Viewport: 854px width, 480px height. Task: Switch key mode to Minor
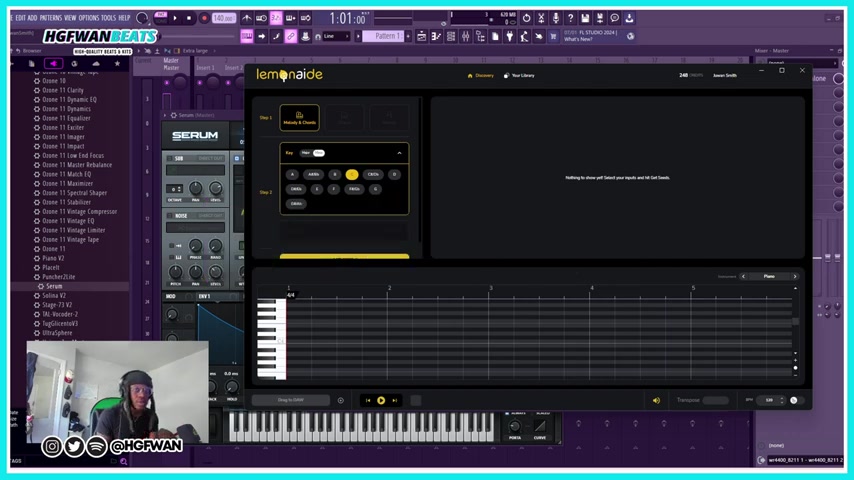pos(319,153)
